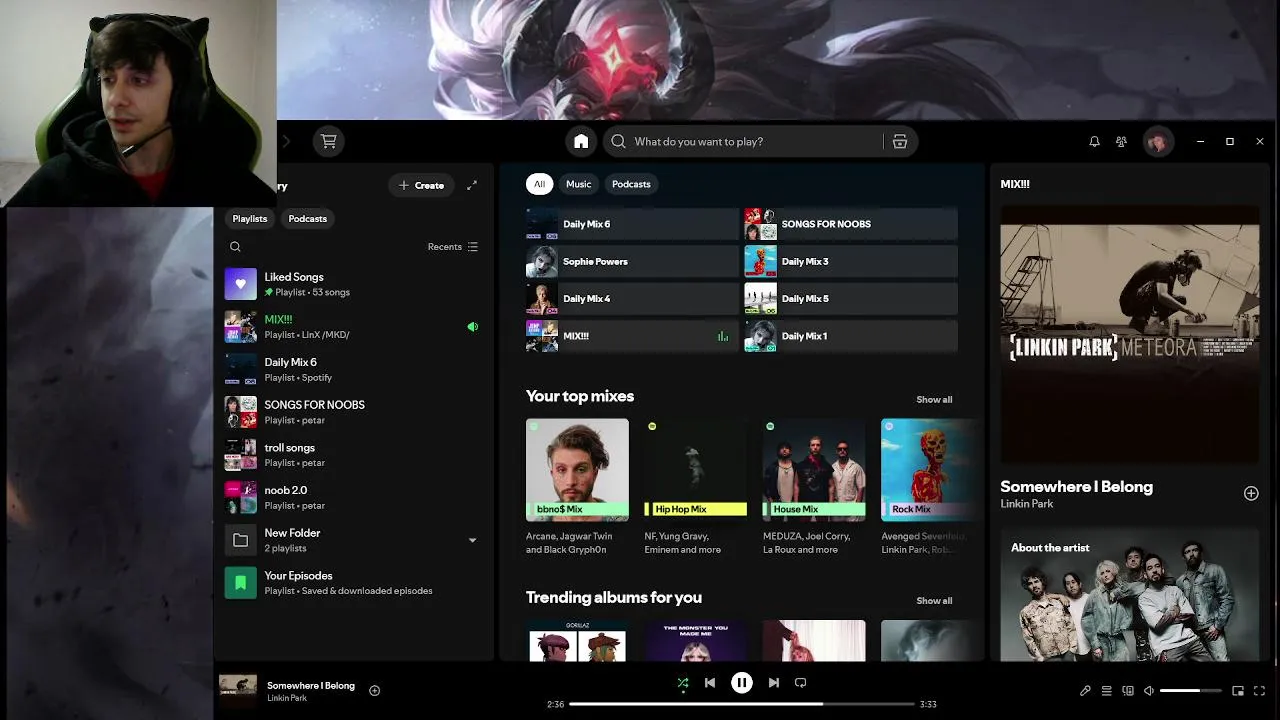Viewport: 1280px width, 720px height.
Task: Open the Sophie Powers shortcut tile
Action: [x=632, y=261]
